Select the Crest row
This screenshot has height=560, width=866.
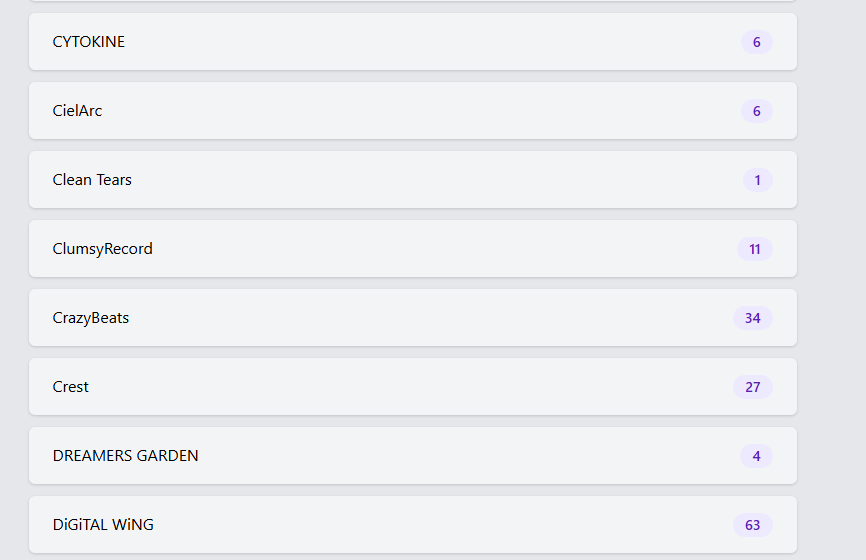coord(413,387)
